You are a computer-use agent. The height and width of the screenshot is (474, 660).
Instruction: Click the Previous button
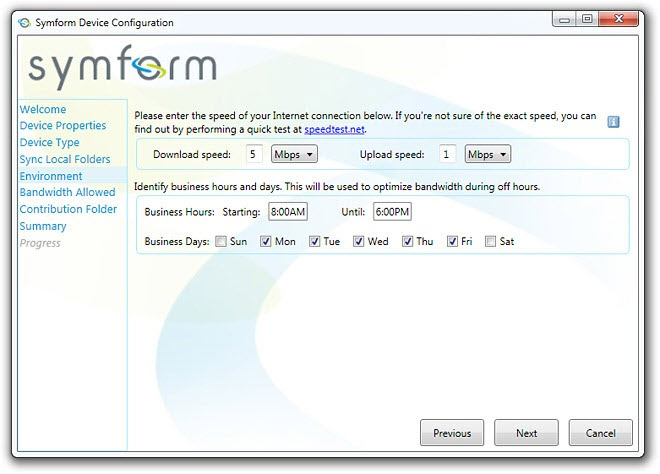pyautogui.click(x=452, y=433)
